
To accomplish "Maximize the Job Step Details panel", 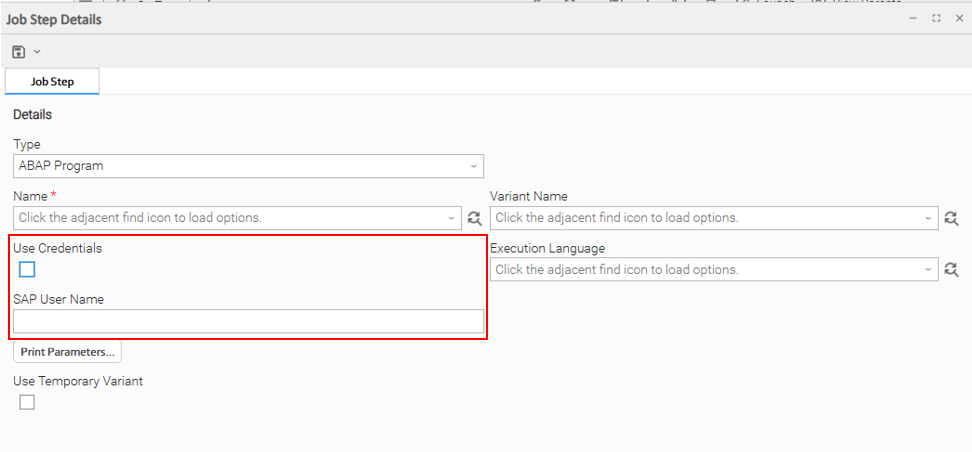I will [936, 19].
